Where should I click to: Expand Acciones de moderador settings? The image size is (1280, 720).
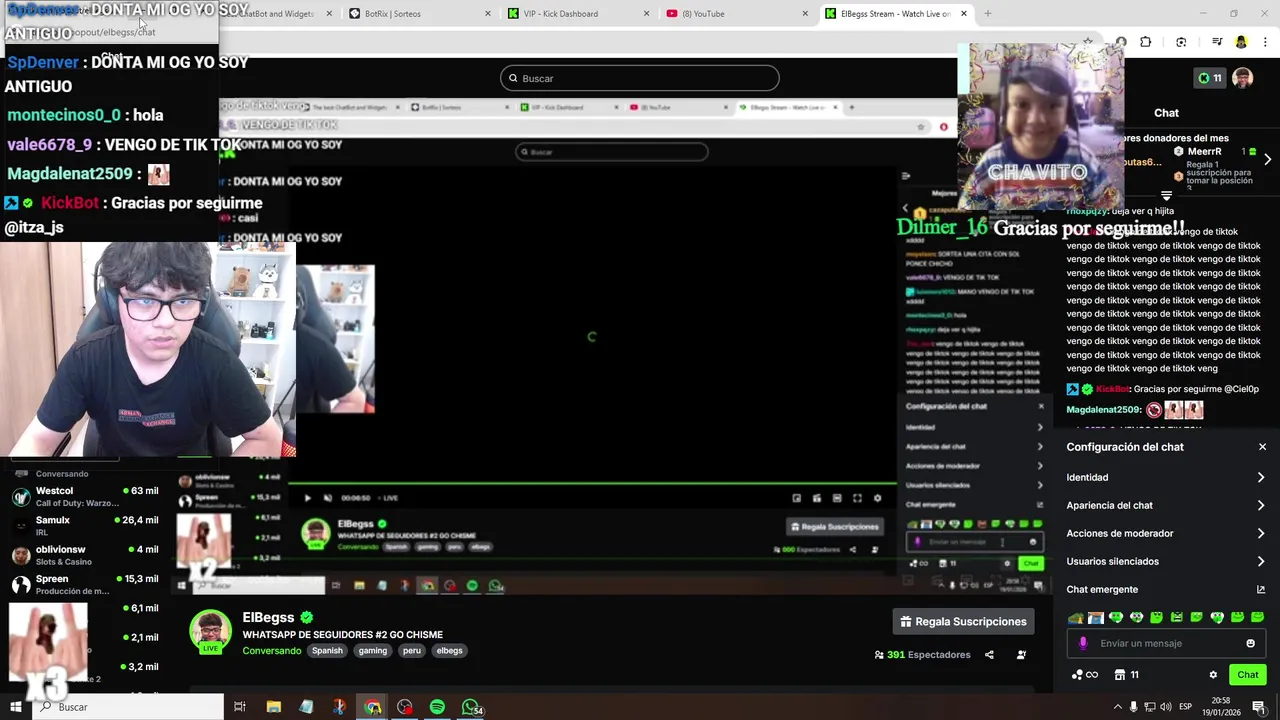point(1166,533)
